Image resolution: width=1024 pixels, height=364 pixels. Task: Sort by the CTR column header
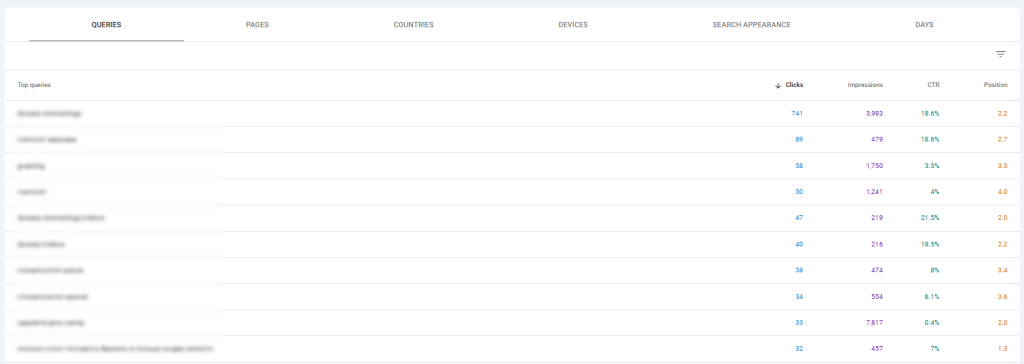point(933,85)
